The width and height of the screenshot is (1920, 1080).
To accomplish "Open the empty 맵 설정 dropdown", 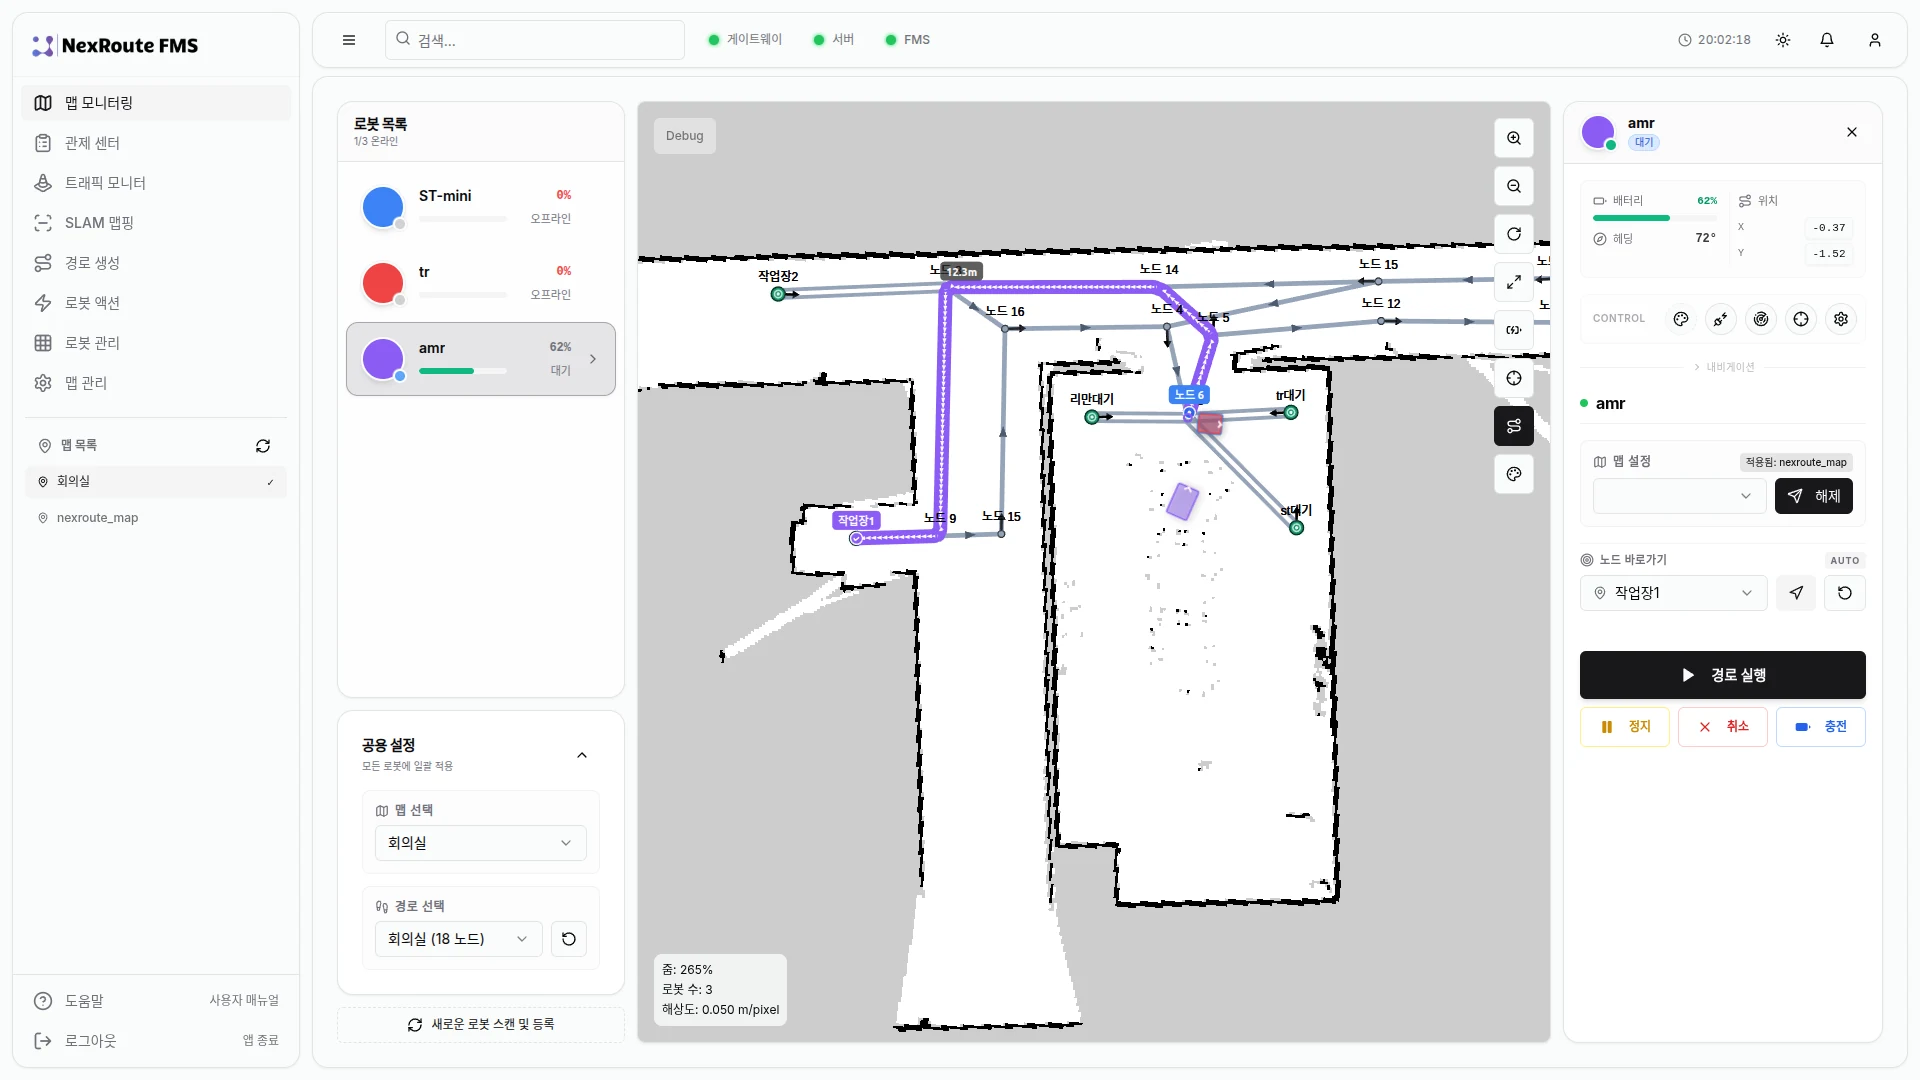I will [1680, 496].
